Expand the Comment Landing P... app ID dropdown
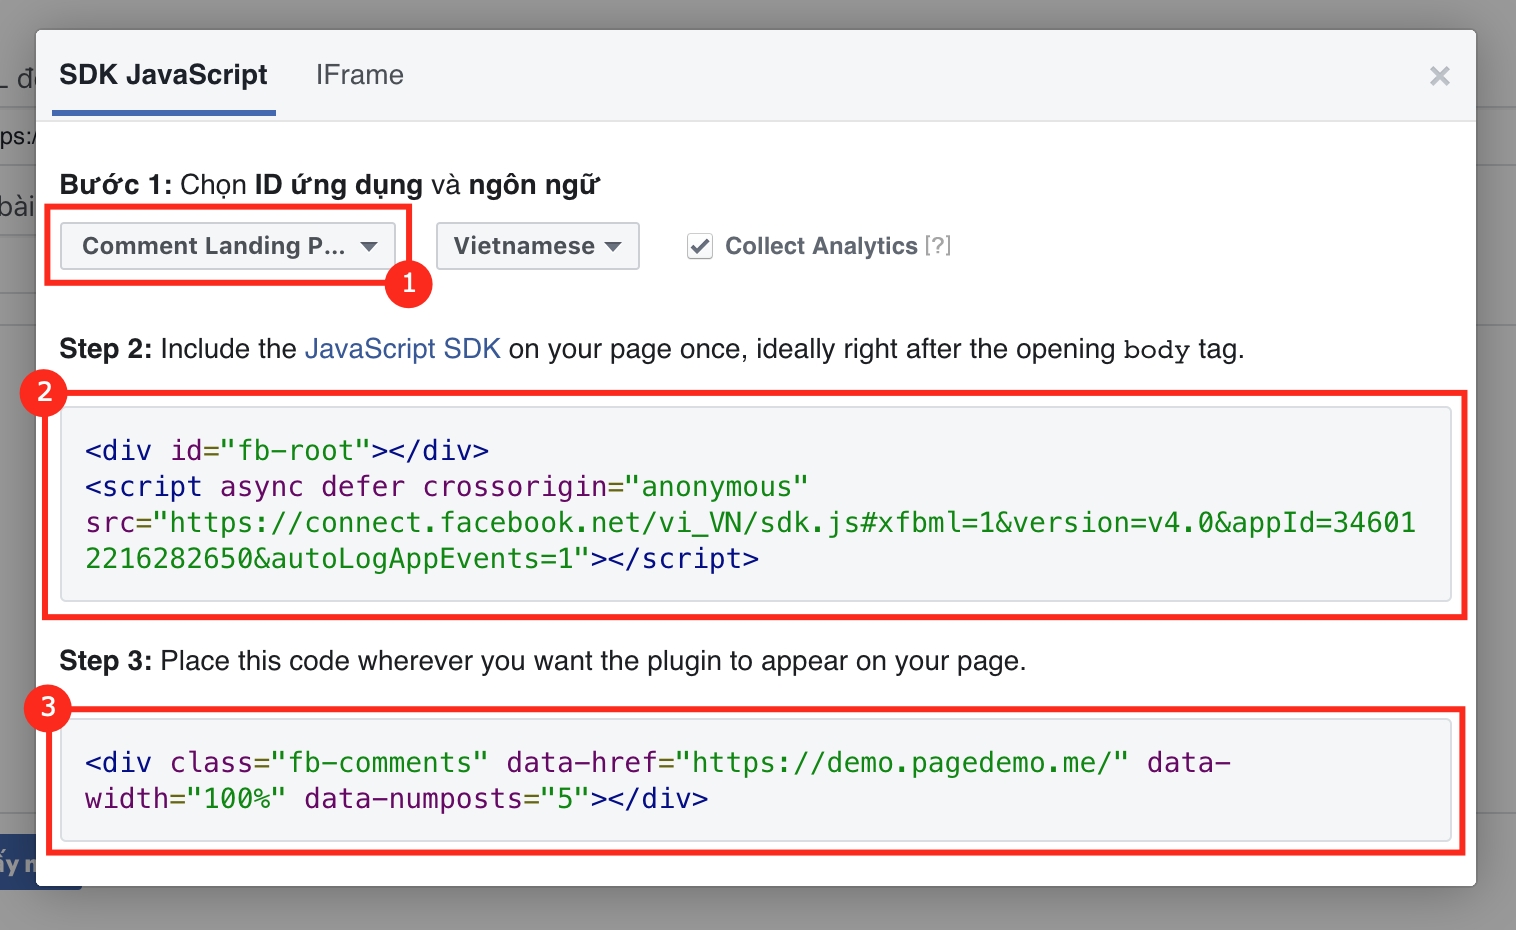Image resolution: width=1516 pixels, height=930 pixels. pos(228,246)
